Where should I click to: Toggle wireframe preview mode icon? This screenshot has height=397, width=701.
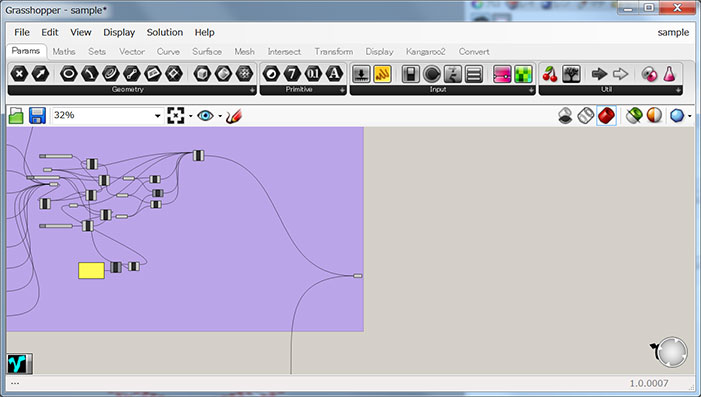point(585,116)
